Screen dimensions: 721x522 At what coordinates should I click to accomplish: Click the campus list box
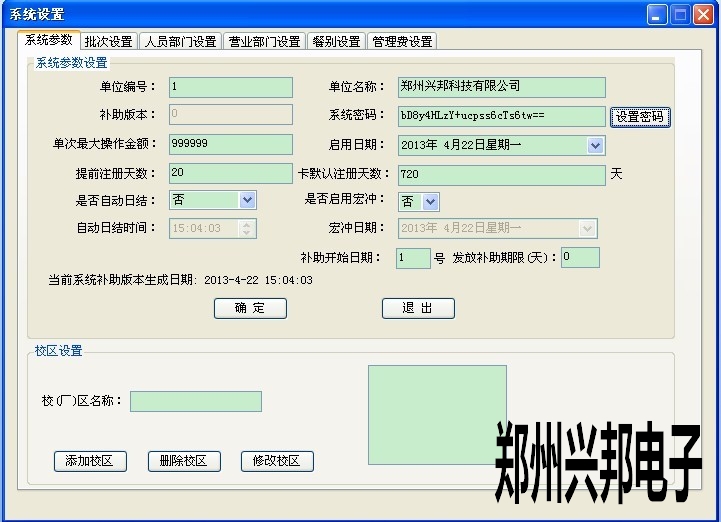[437, 415]
